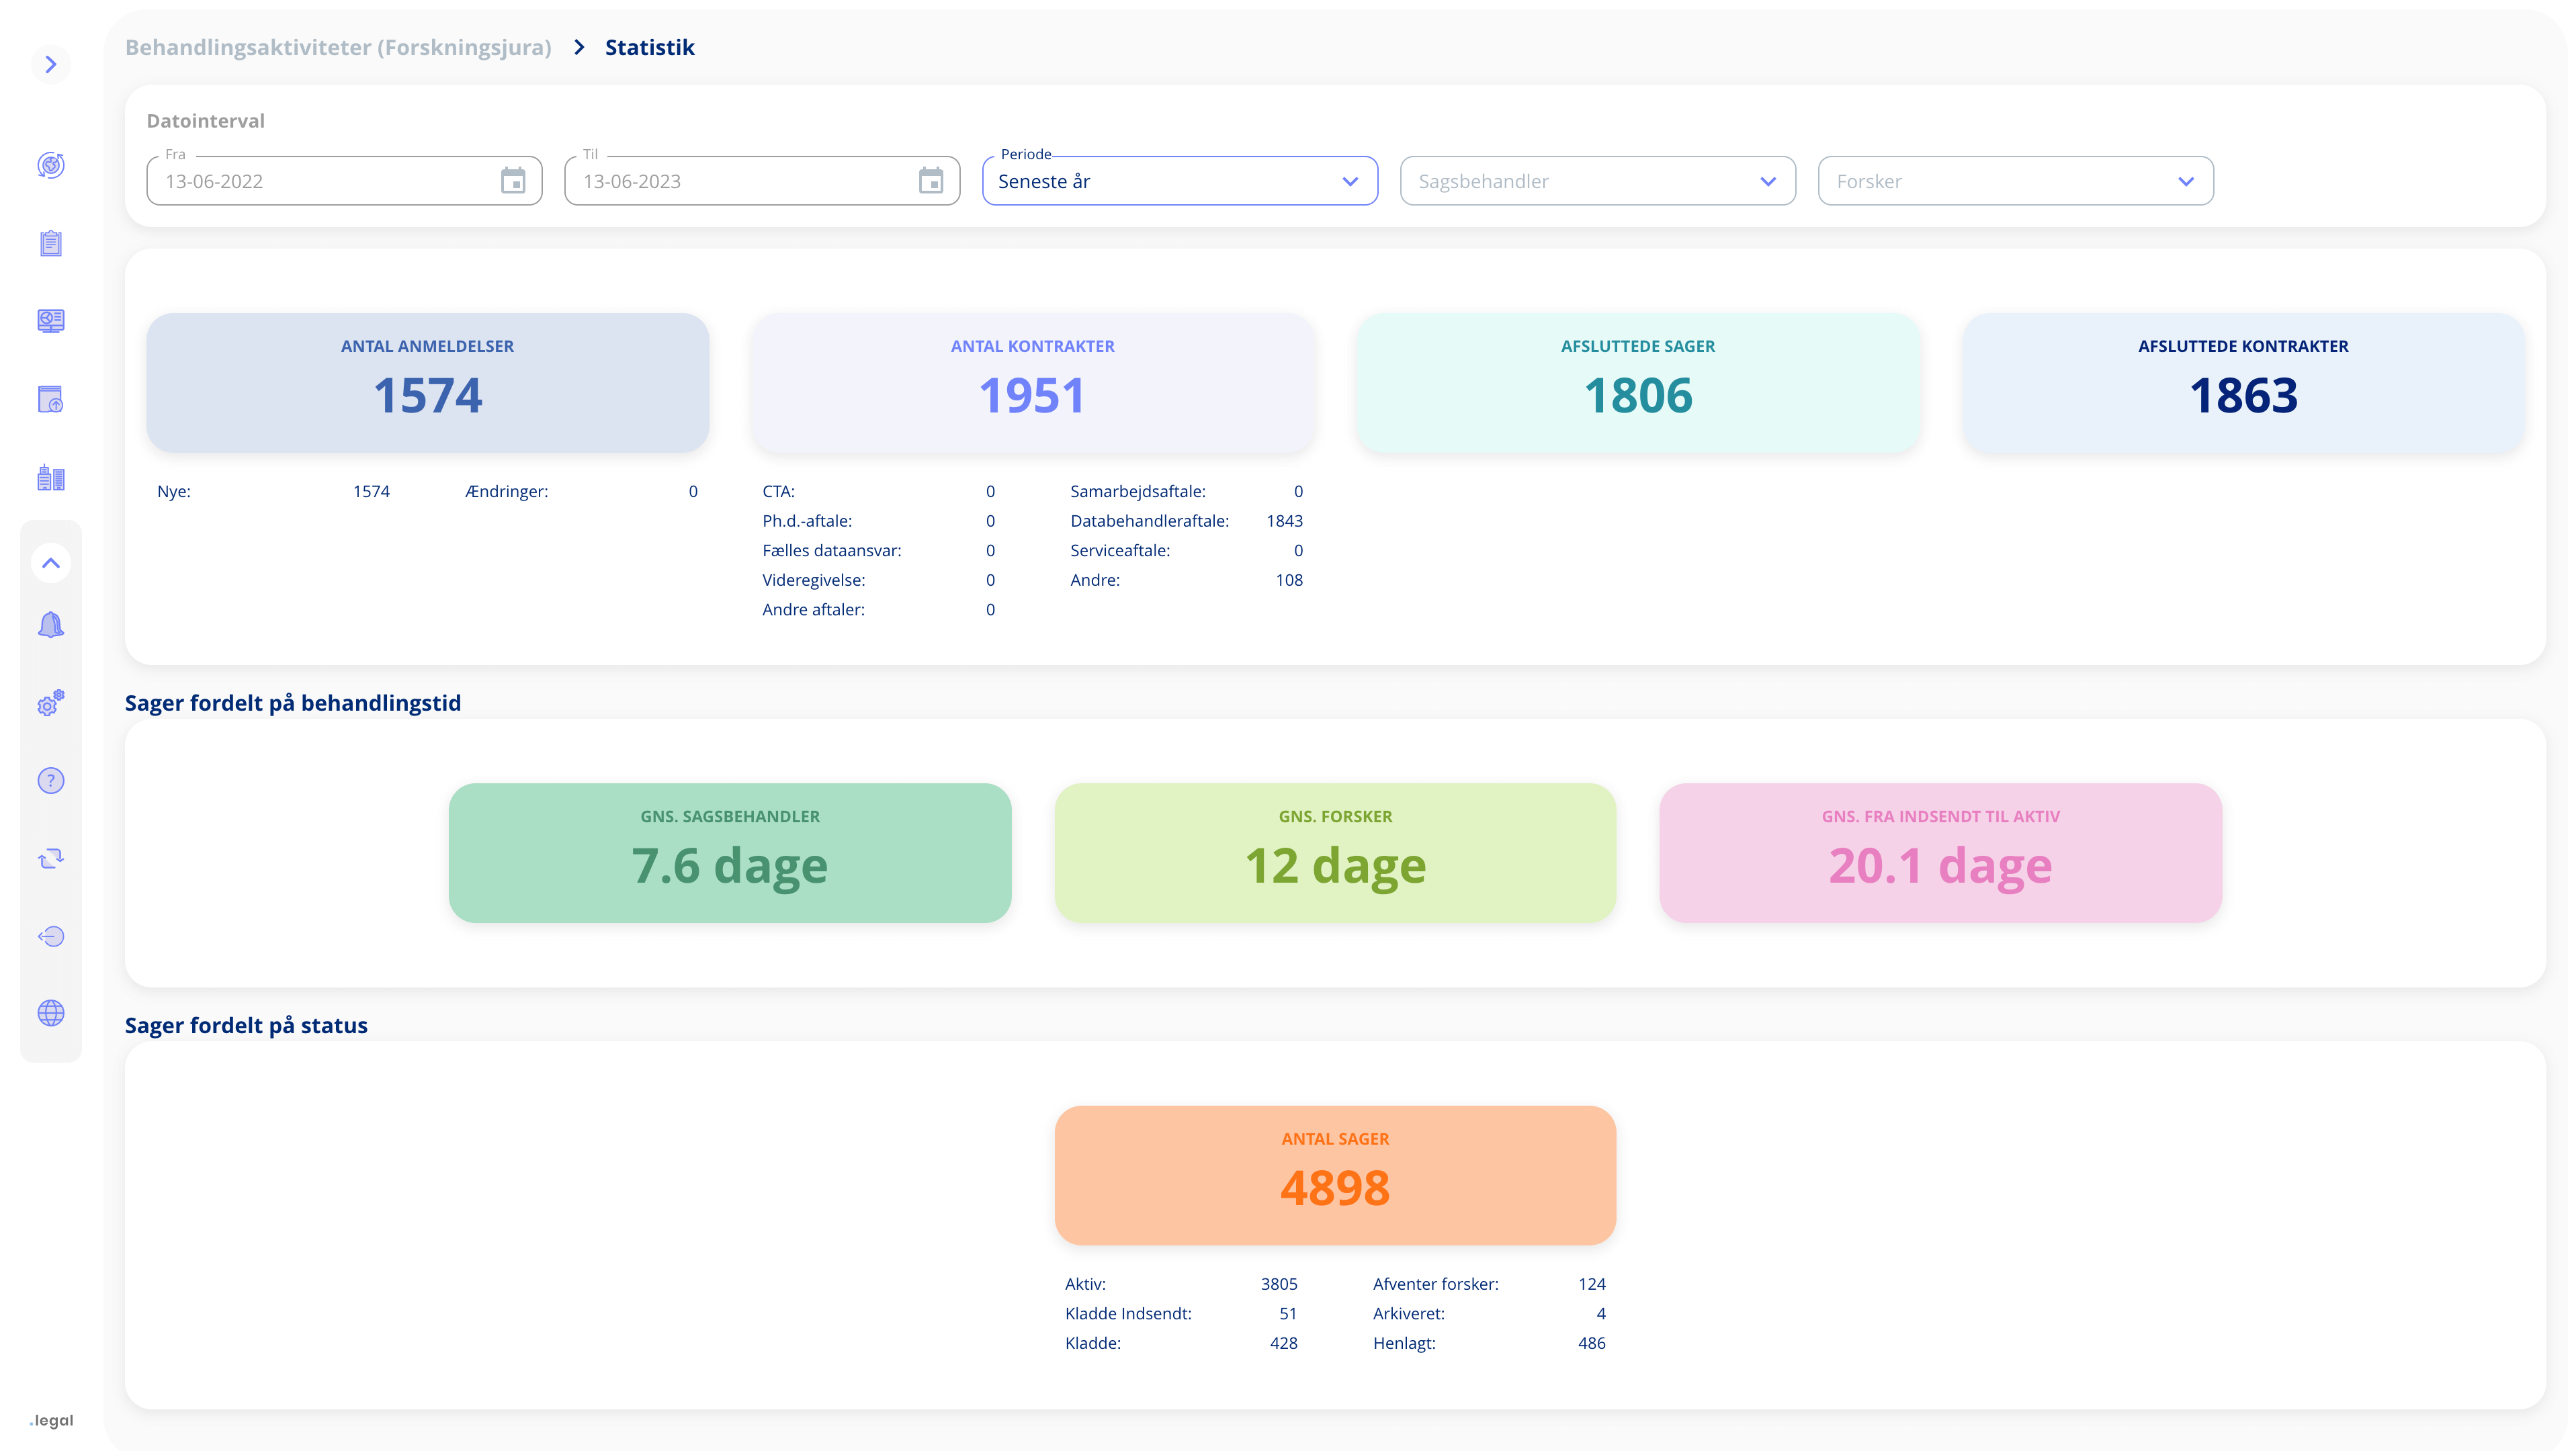Open the clipboard sidebar icon
The image size is (2576, 1451).
51,243
